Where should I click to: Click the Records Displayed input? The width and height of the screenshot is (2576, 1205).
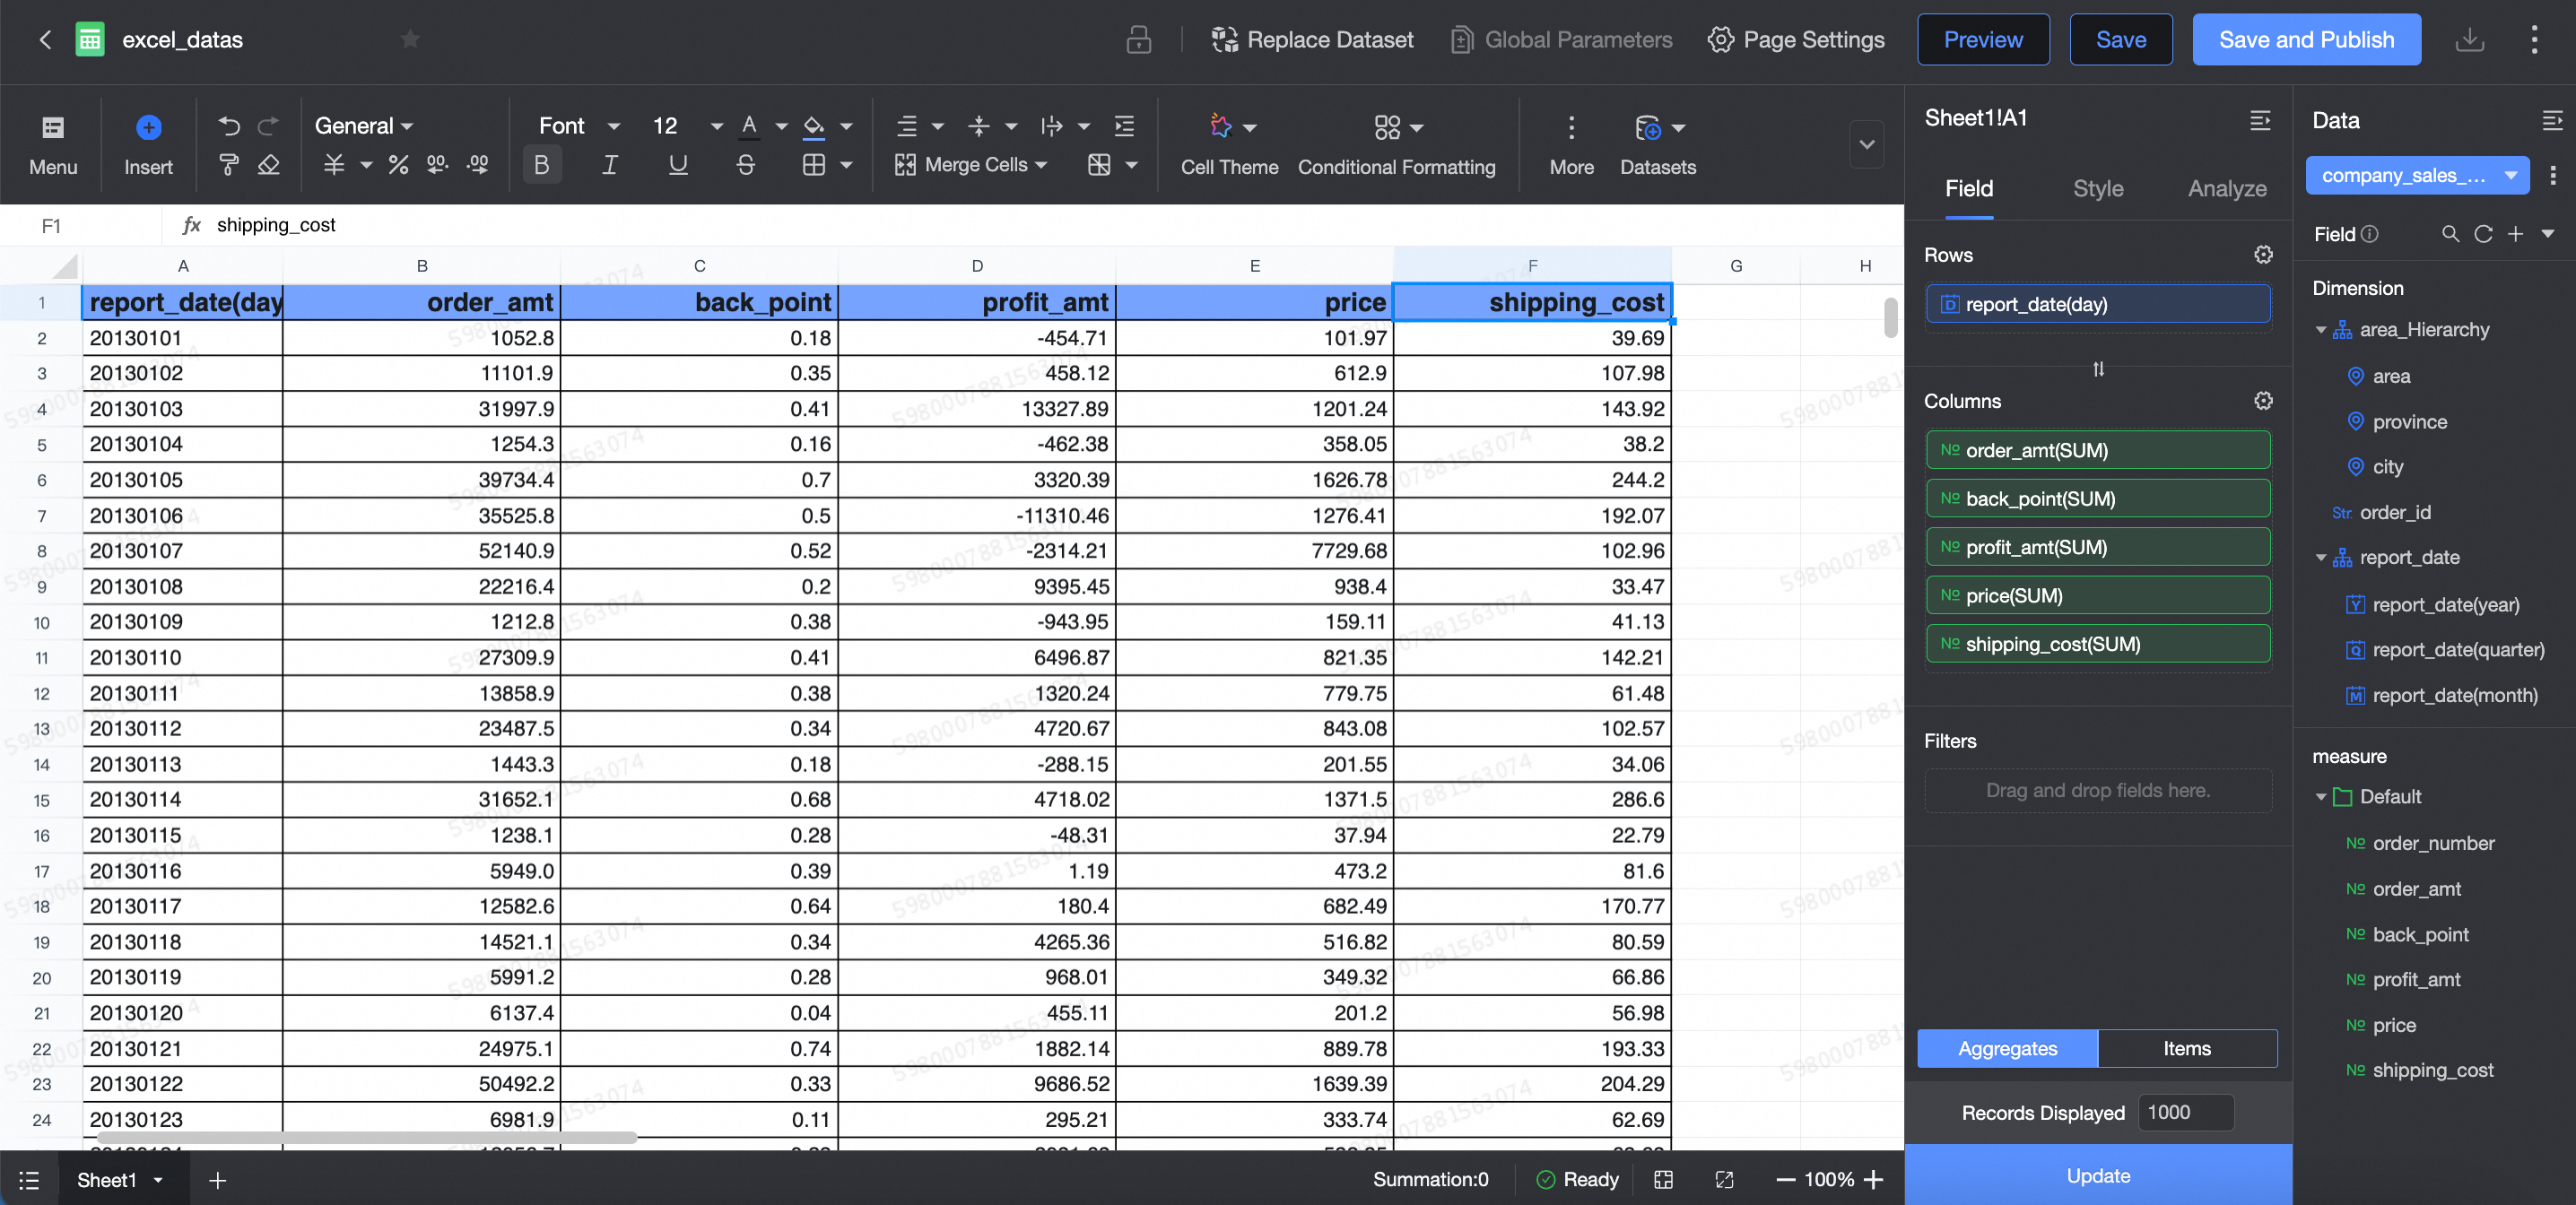click(2185, 1112)
